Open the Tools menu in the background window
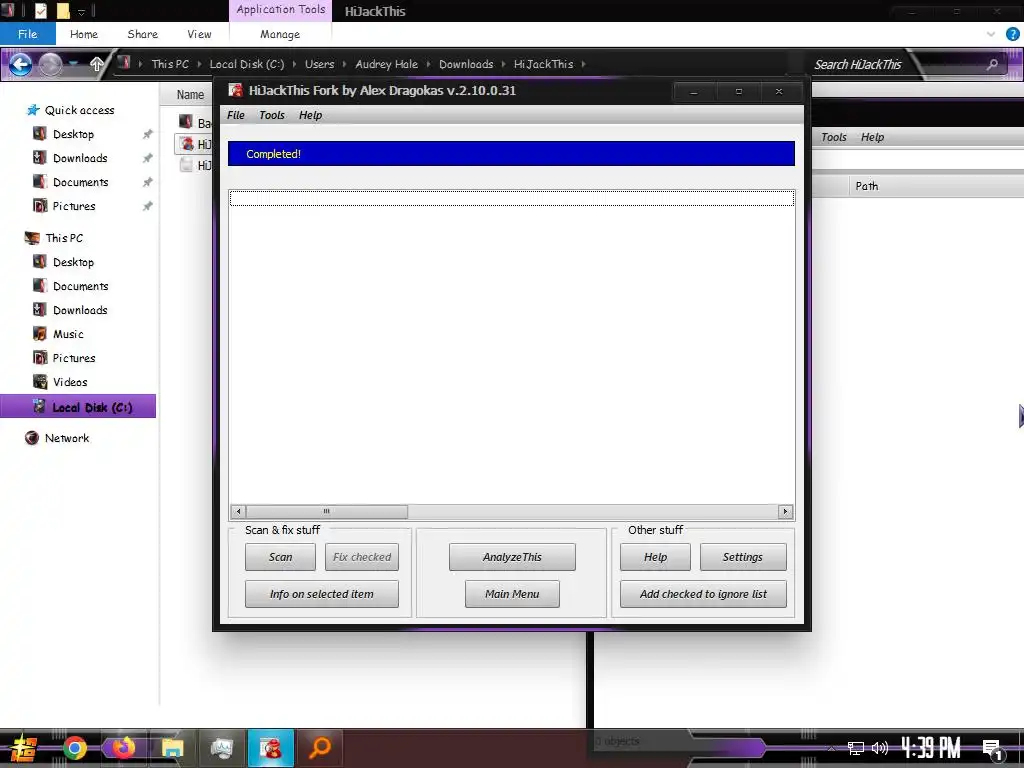Viewport: 1024px width, 768px height. [833, 137]
